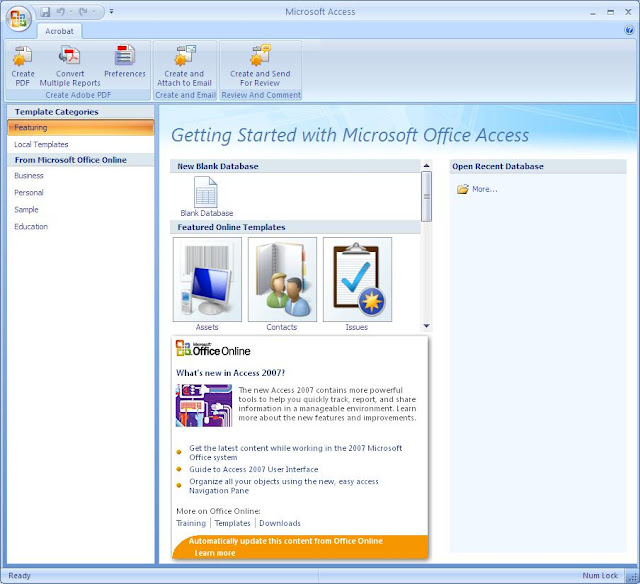Screen dimensions: 640x584
Task: Open the Customize Quick Access Toolbar dropdown
Action: pyautogui.click(x=111, y=12)
